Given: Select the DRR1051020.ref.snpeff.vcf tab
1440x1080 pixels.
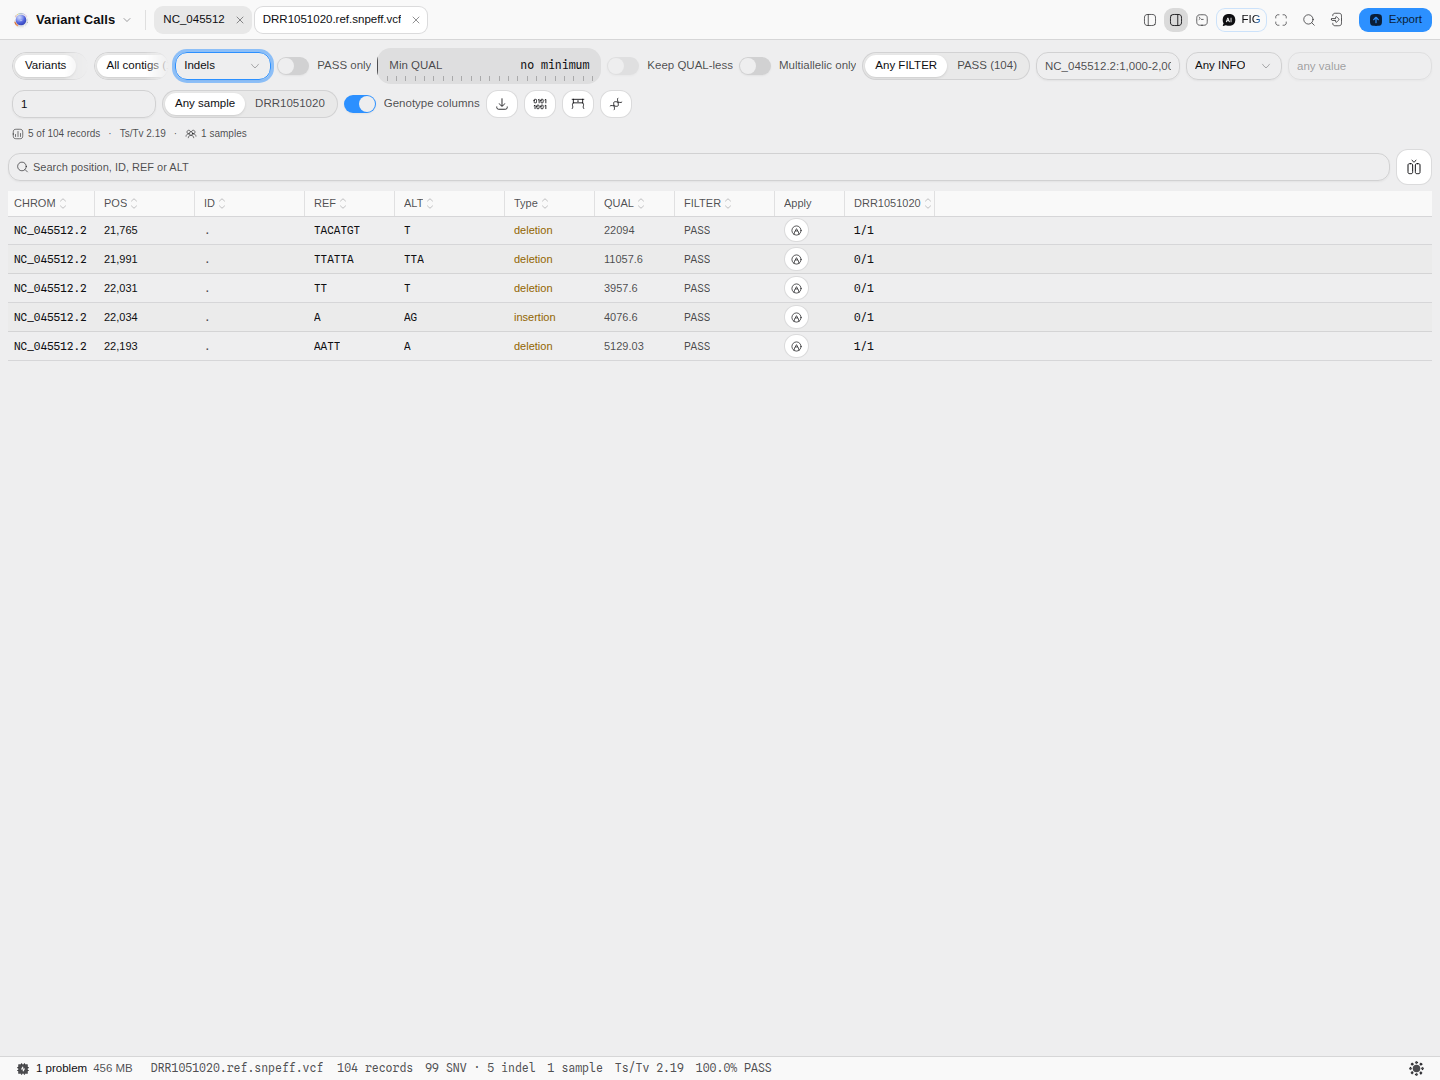Looking at the screenshot, I should (x=332, y=20).
